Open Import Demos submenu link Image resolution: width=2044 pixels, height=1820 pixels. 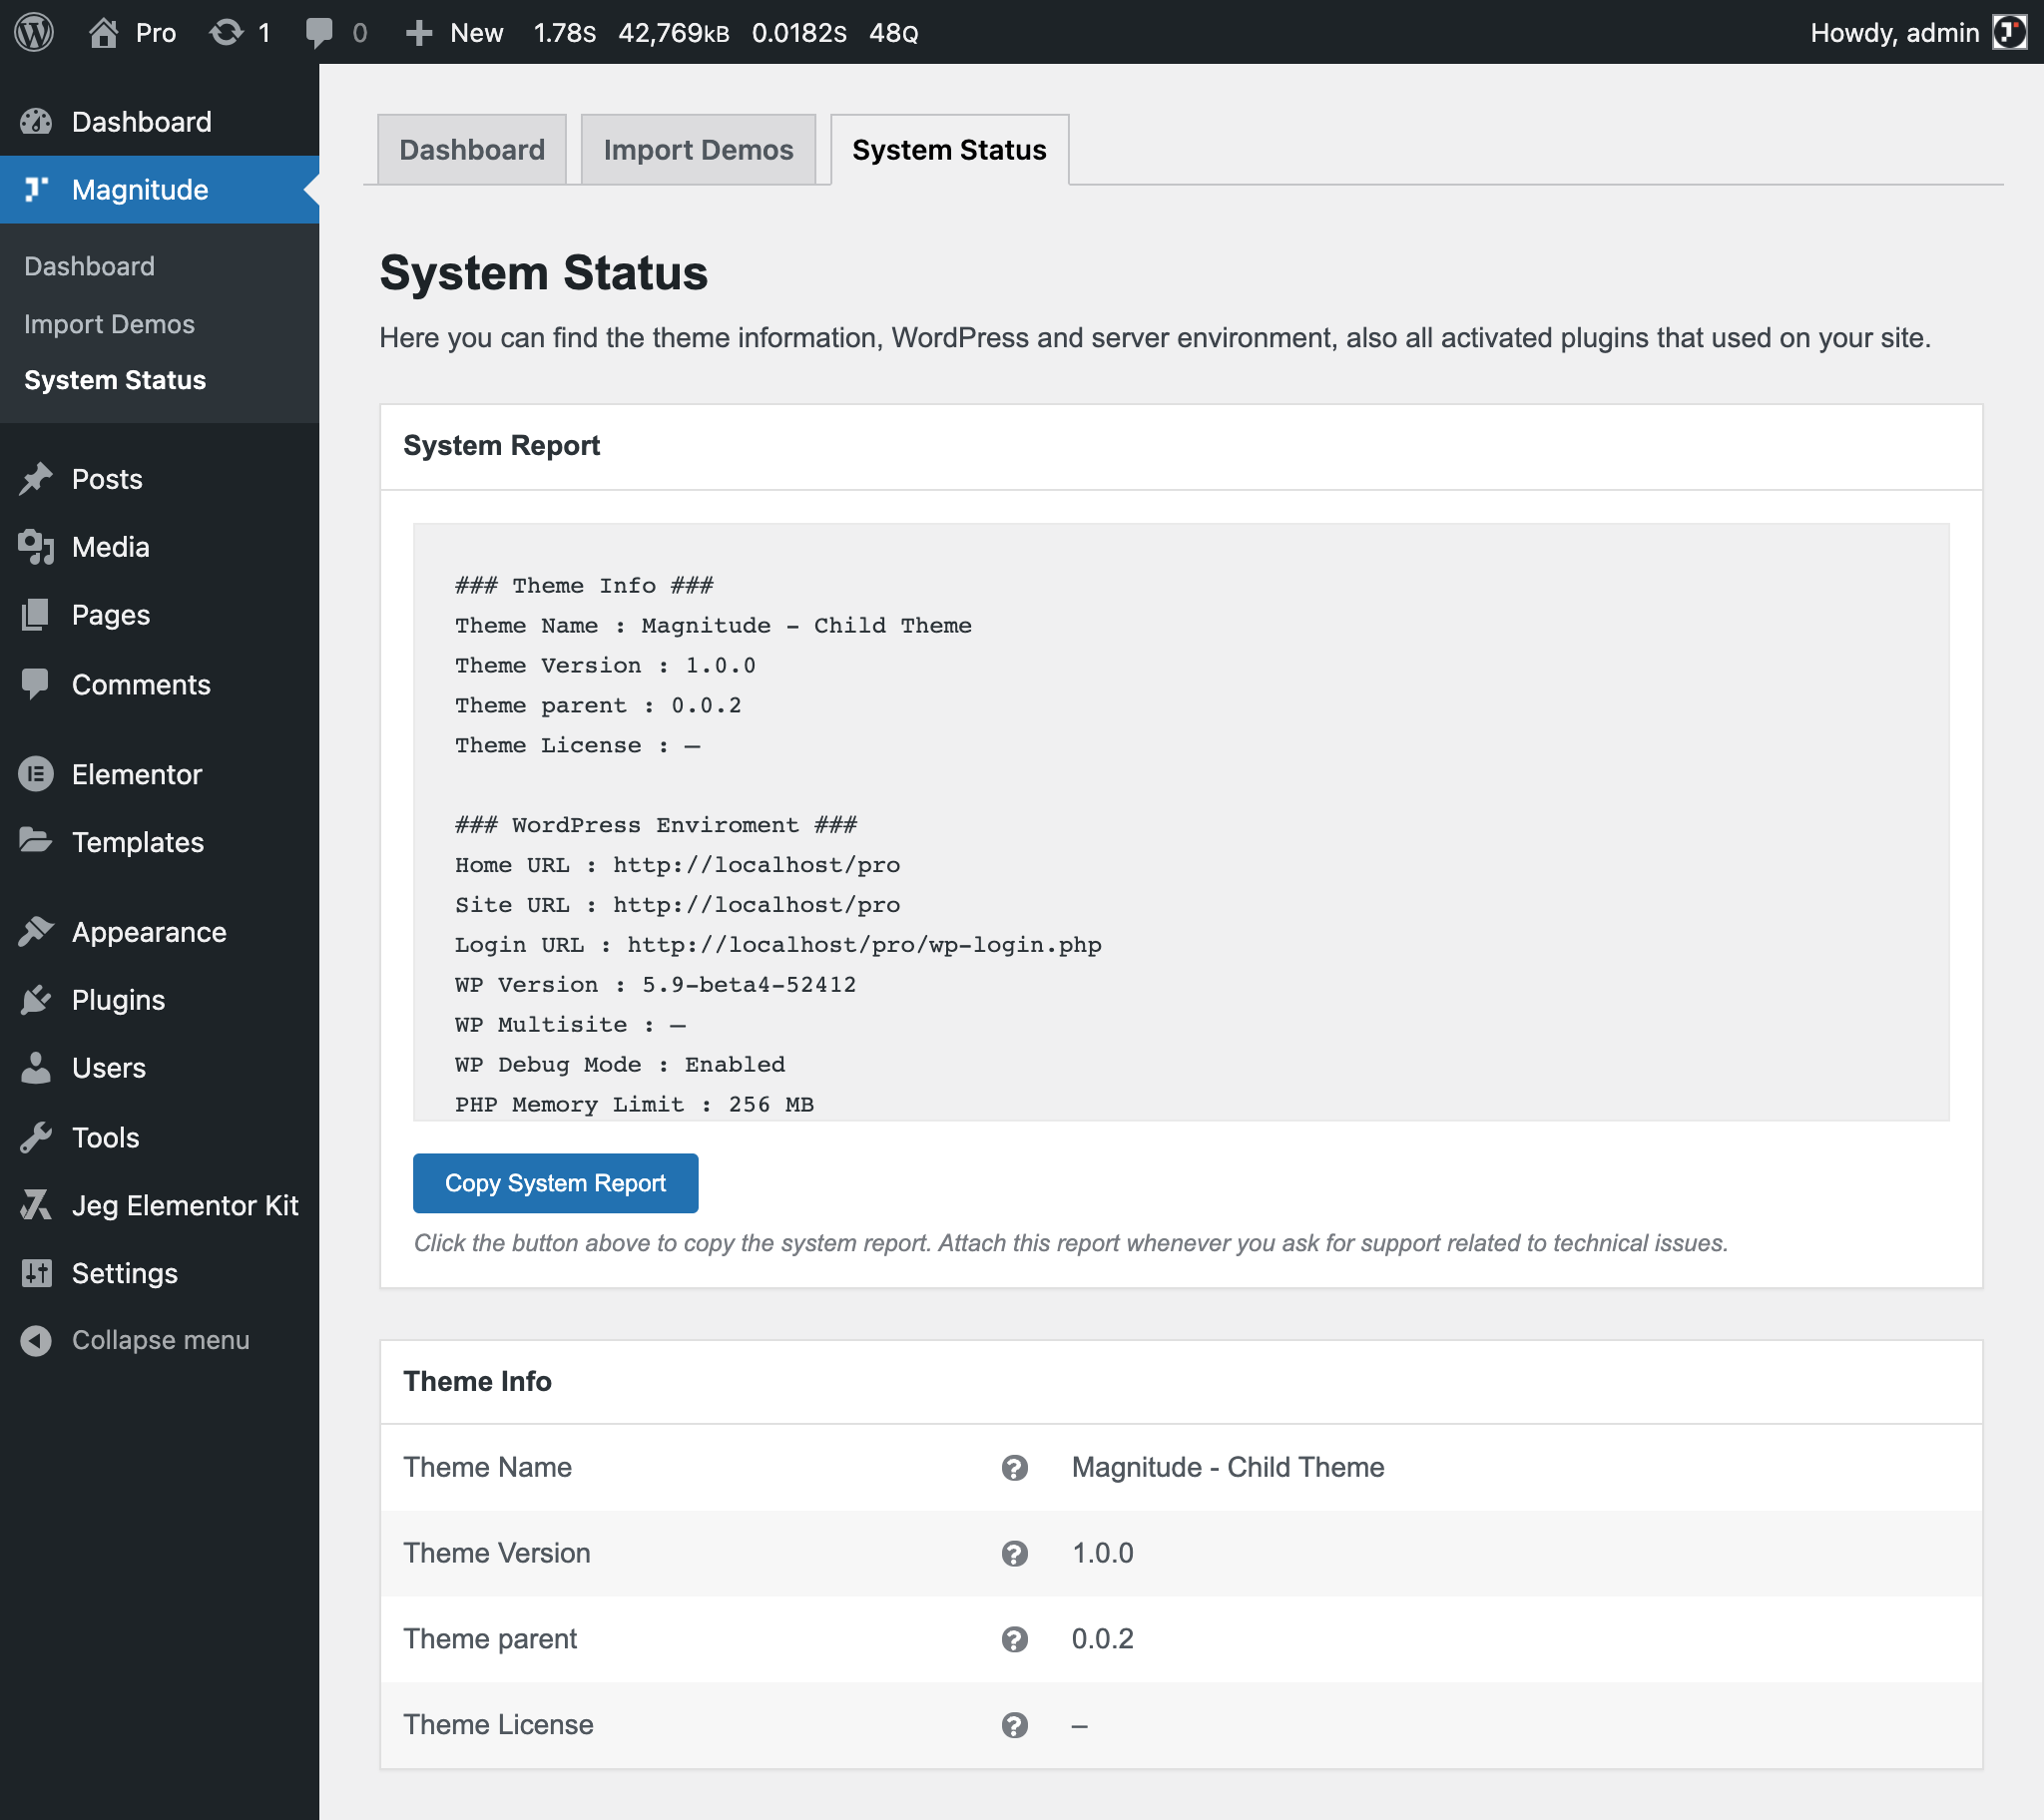point(109,324)
